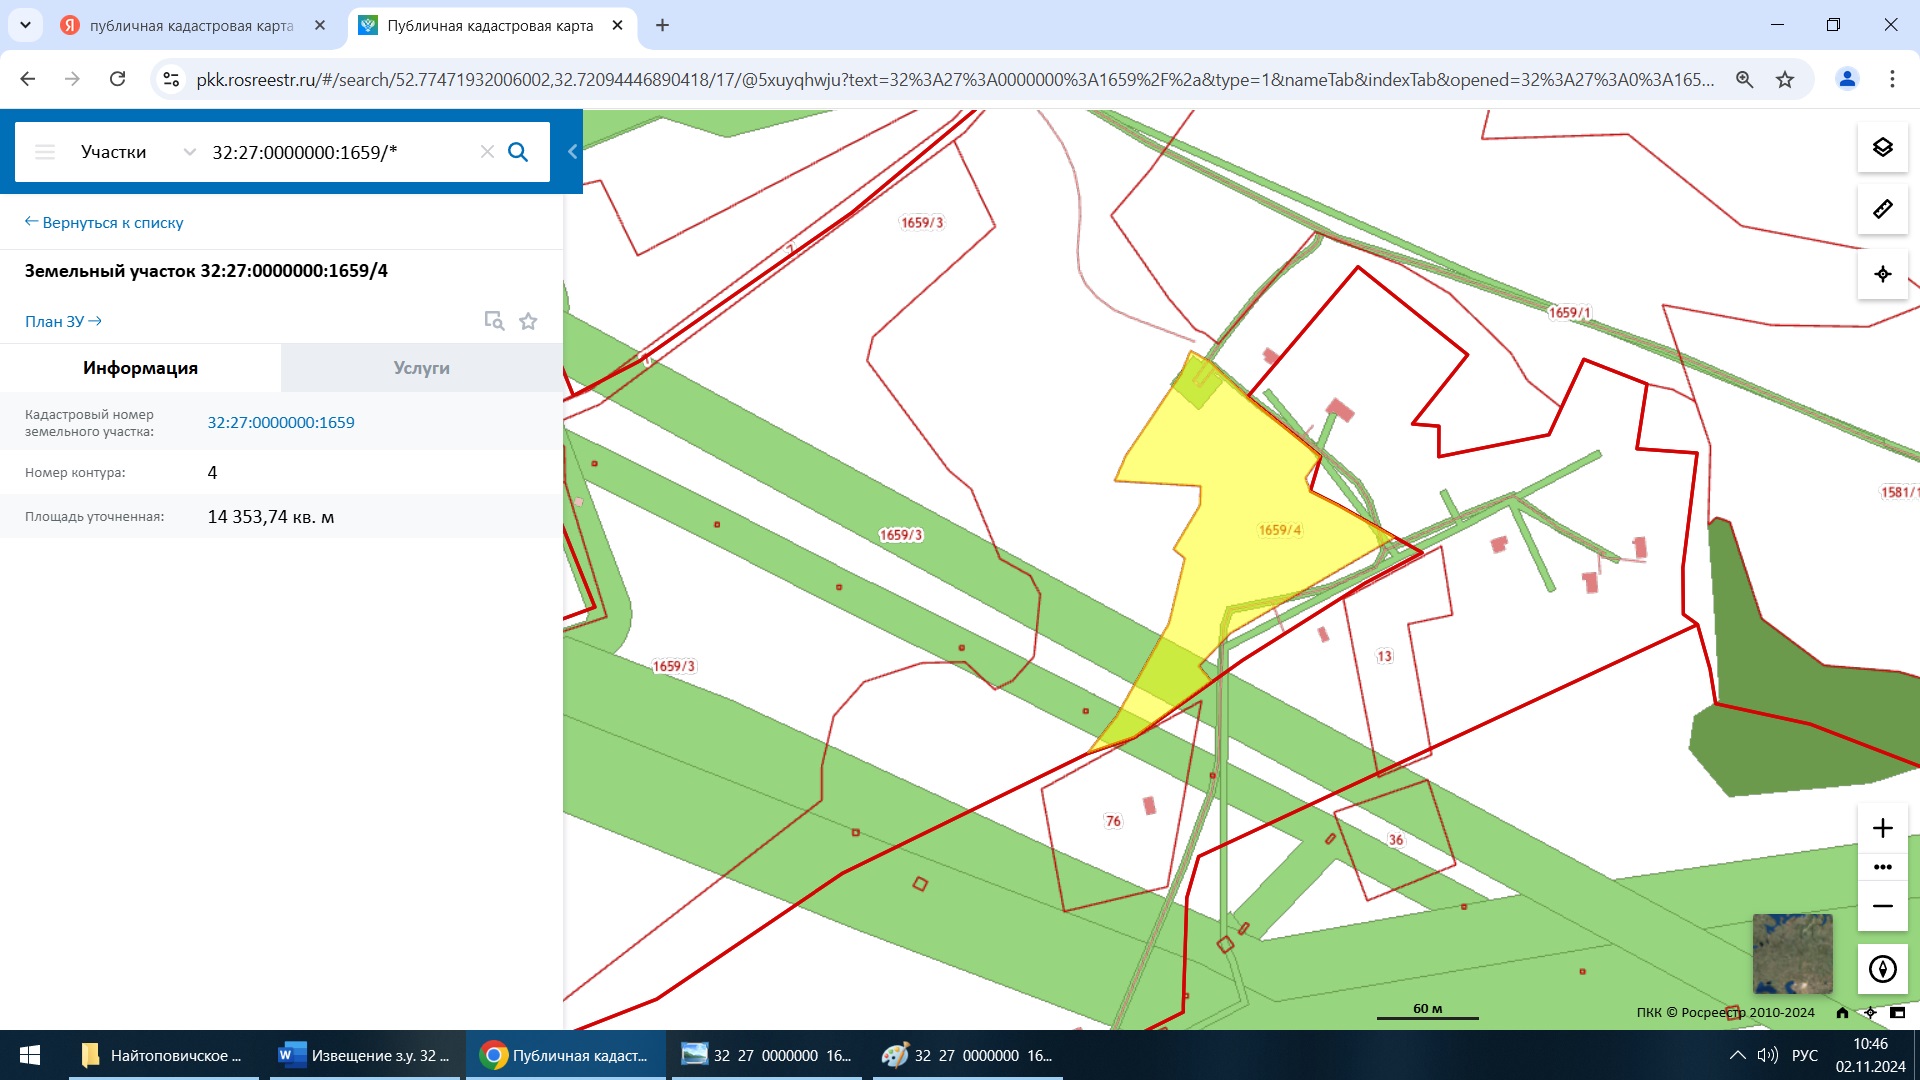The width and height of the screenshot is (1920, 1080).
Task: Click parcel label 1659/4 on map
Action: [x=1280, y=530]
